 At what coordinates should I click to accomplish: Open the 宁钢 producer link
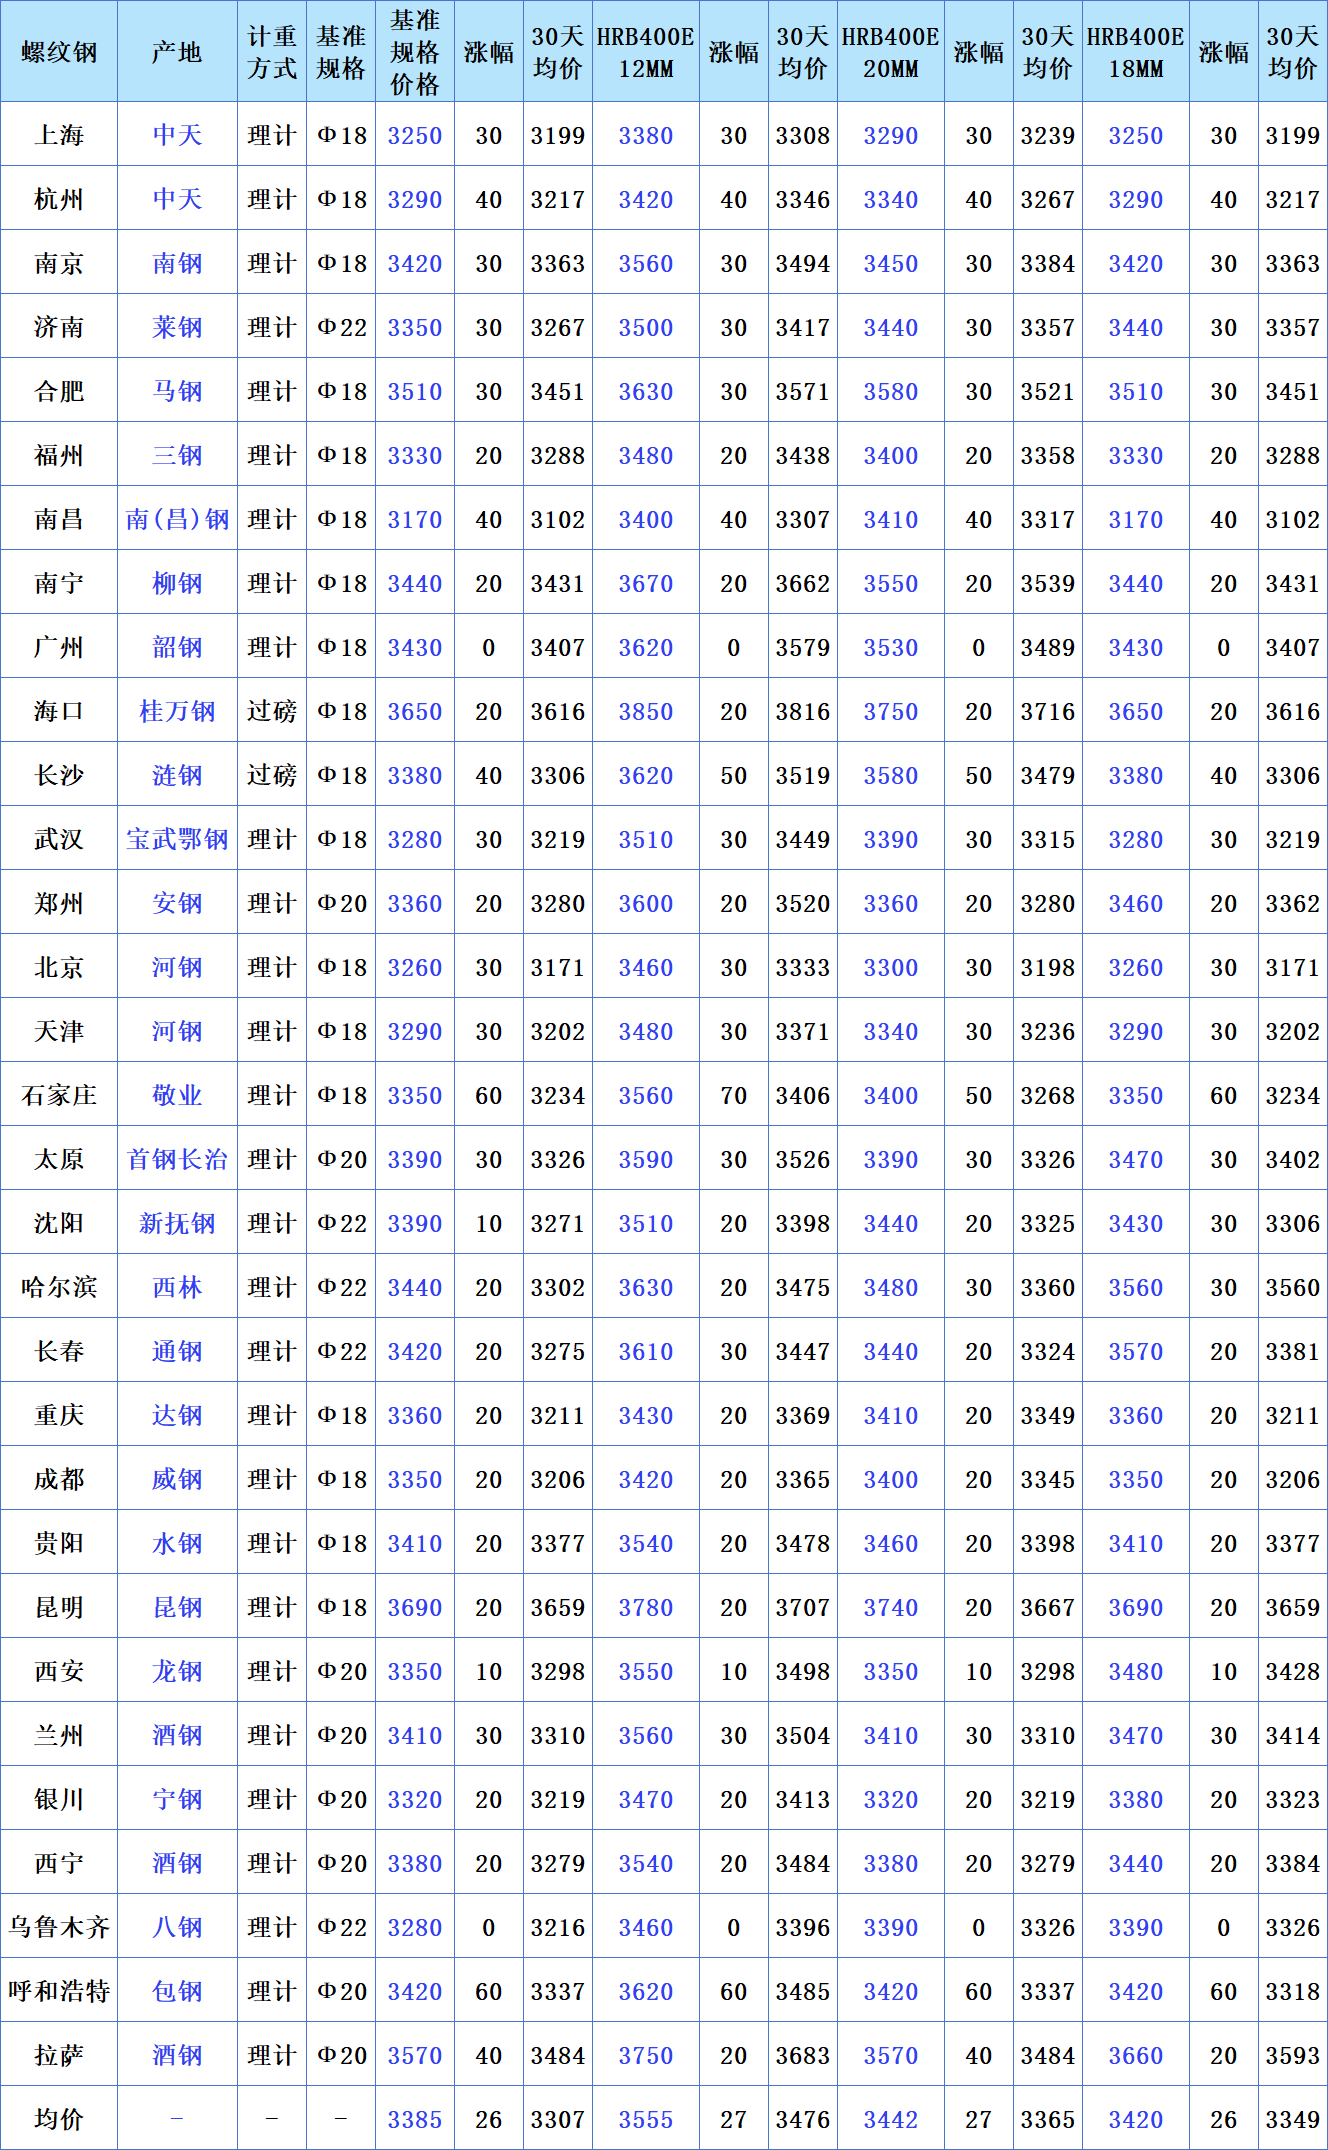[x=177, y=1799]
